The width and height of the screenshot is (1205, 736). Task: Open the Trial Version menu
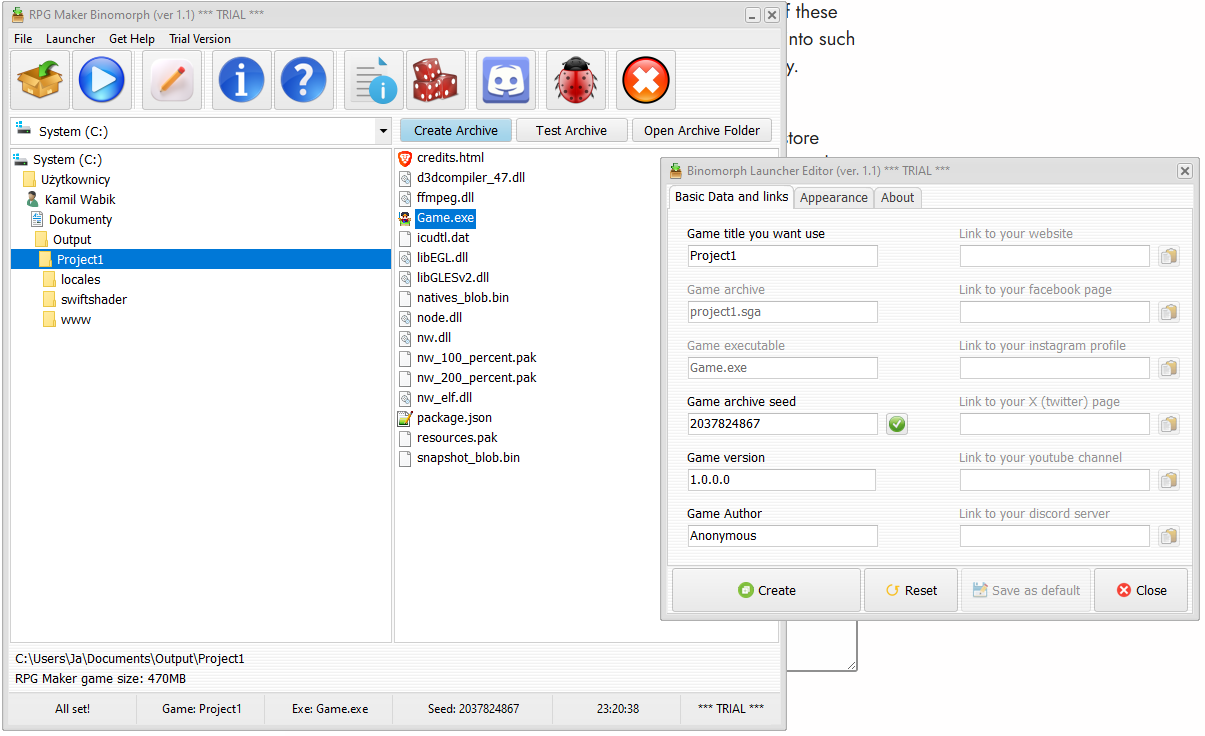tap(200, 39)
